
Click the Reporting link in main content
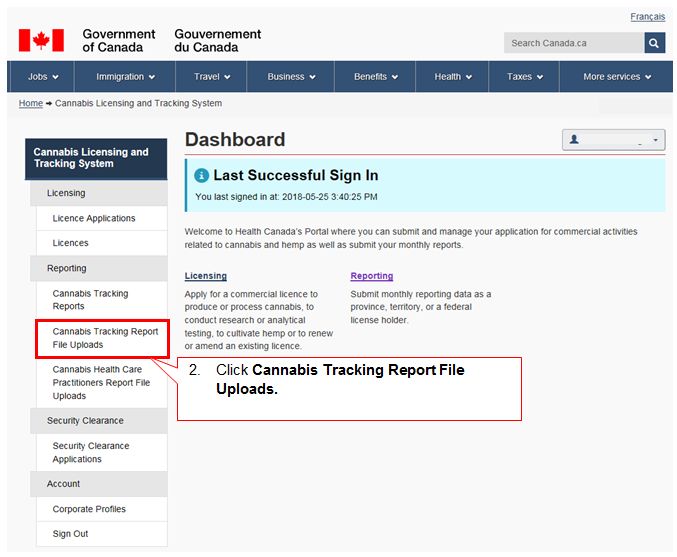[371, 276]
